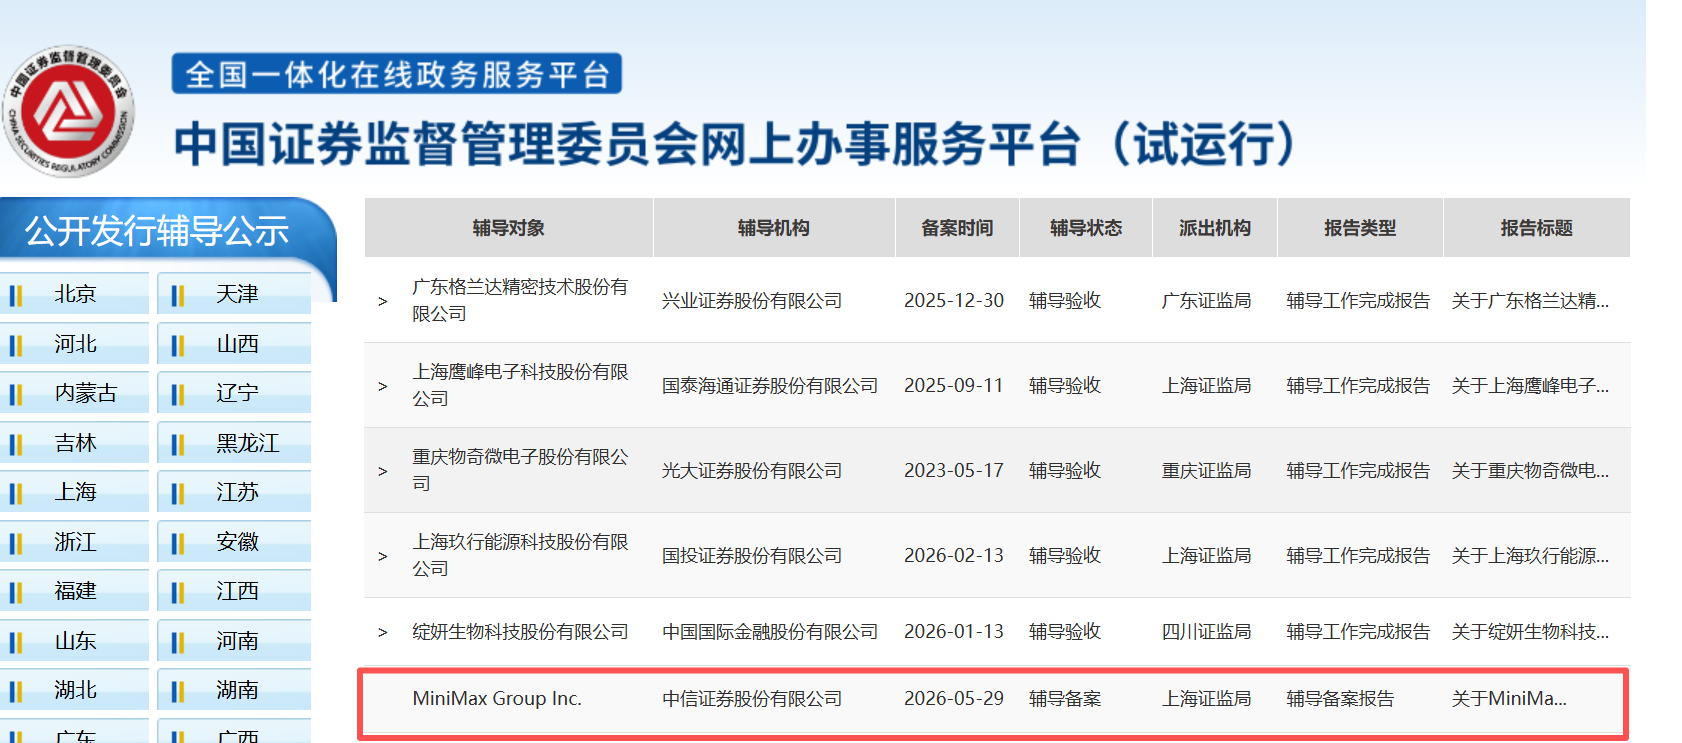Click the 派出机构 column header
The image size is (1682, 743).
[x=1215, y=228]
